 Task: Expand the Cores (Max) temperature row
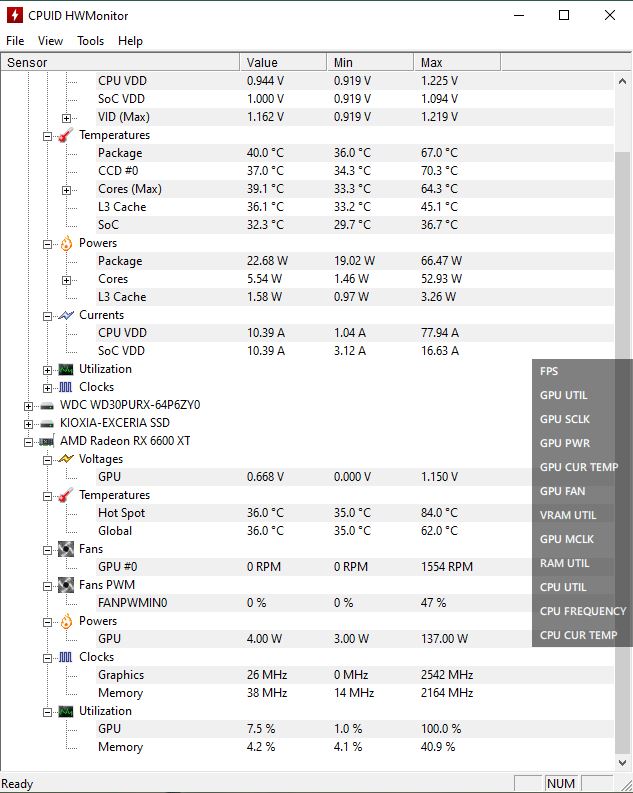tap(66, 189)
